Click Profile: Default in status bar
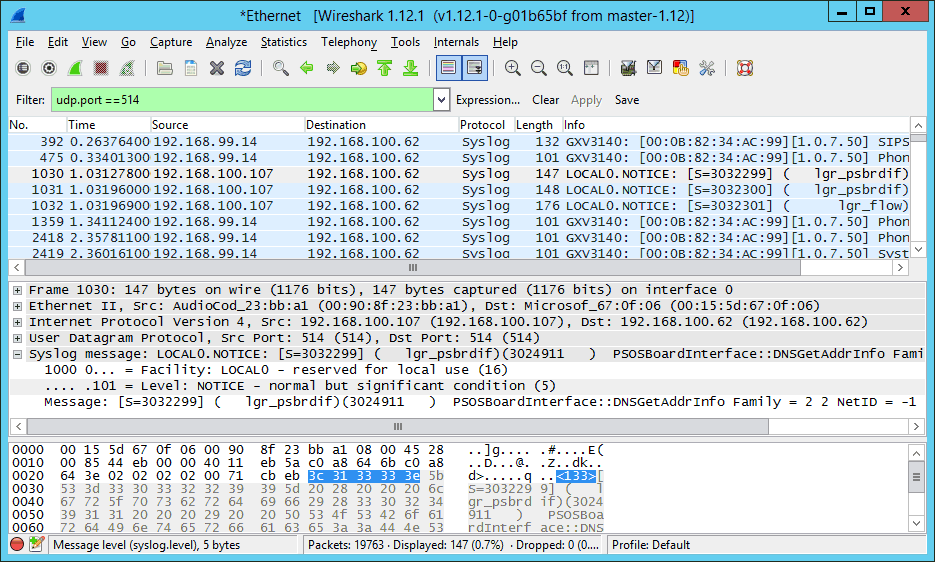The image size is (935, 562). (x=651, y=545)
